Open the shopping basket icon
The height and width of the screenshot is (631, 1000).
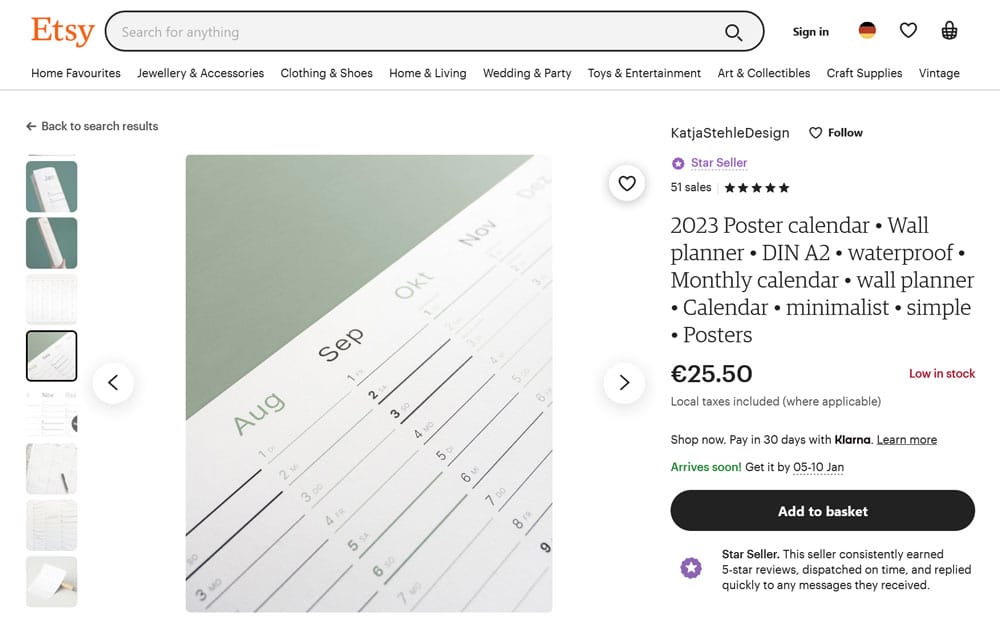949,31
